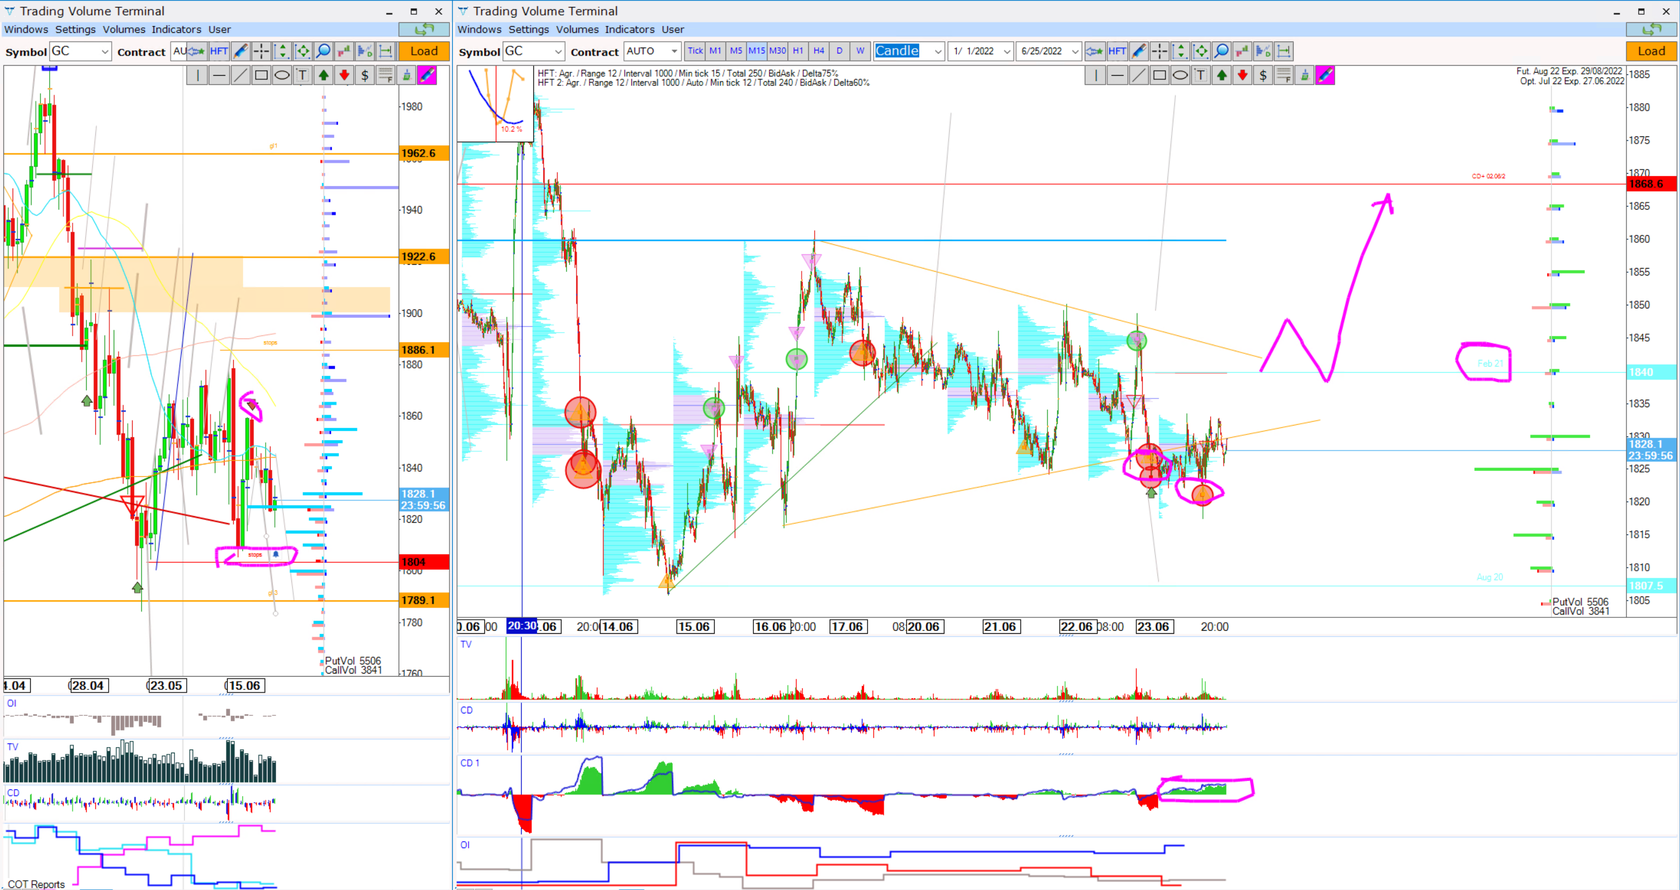
Task: Click Load button in right window
Action: click(1651, 51)
